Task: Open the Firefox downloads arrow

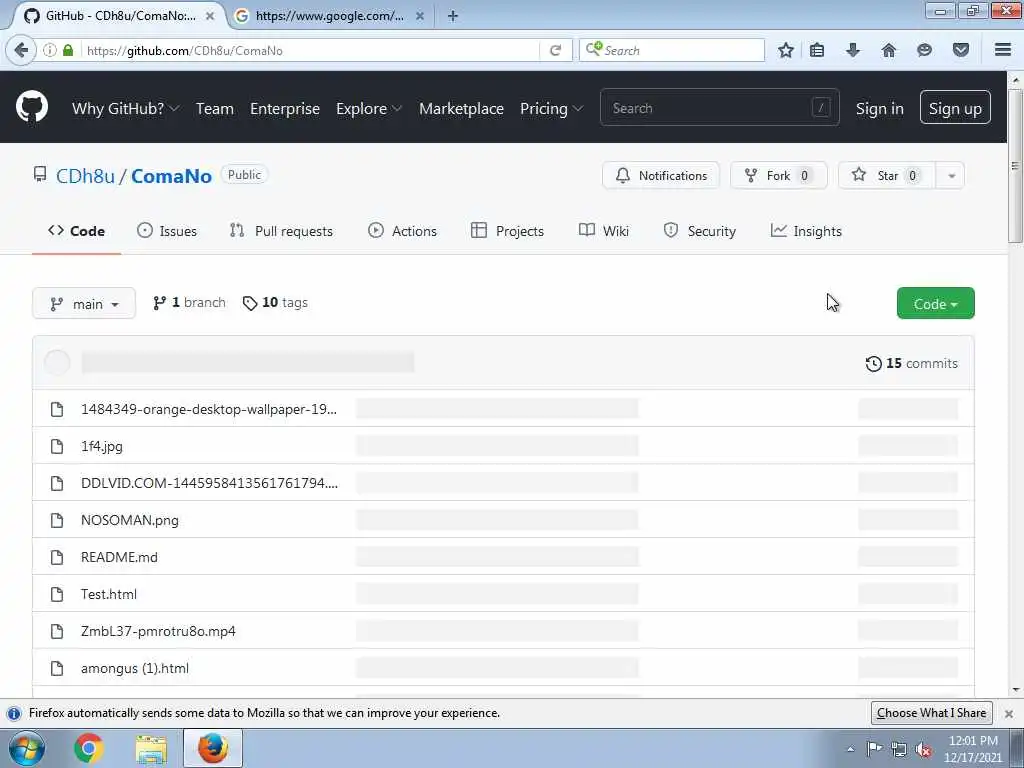Action: pos(853,50)
